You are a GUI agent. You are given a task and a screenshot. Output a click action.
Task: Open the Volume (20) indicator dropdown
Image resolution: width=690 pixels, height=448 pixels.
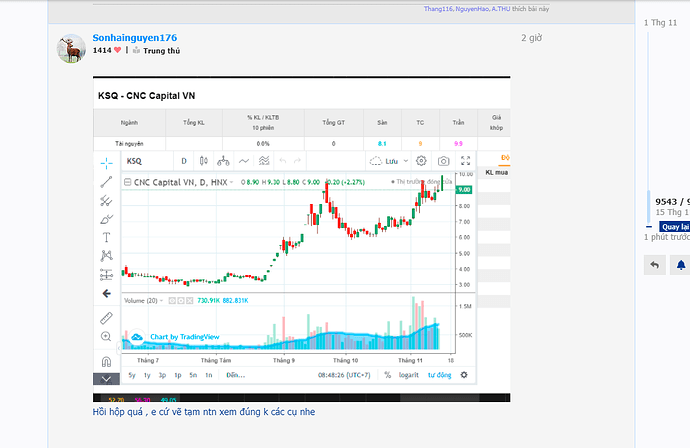click(161, 301)
